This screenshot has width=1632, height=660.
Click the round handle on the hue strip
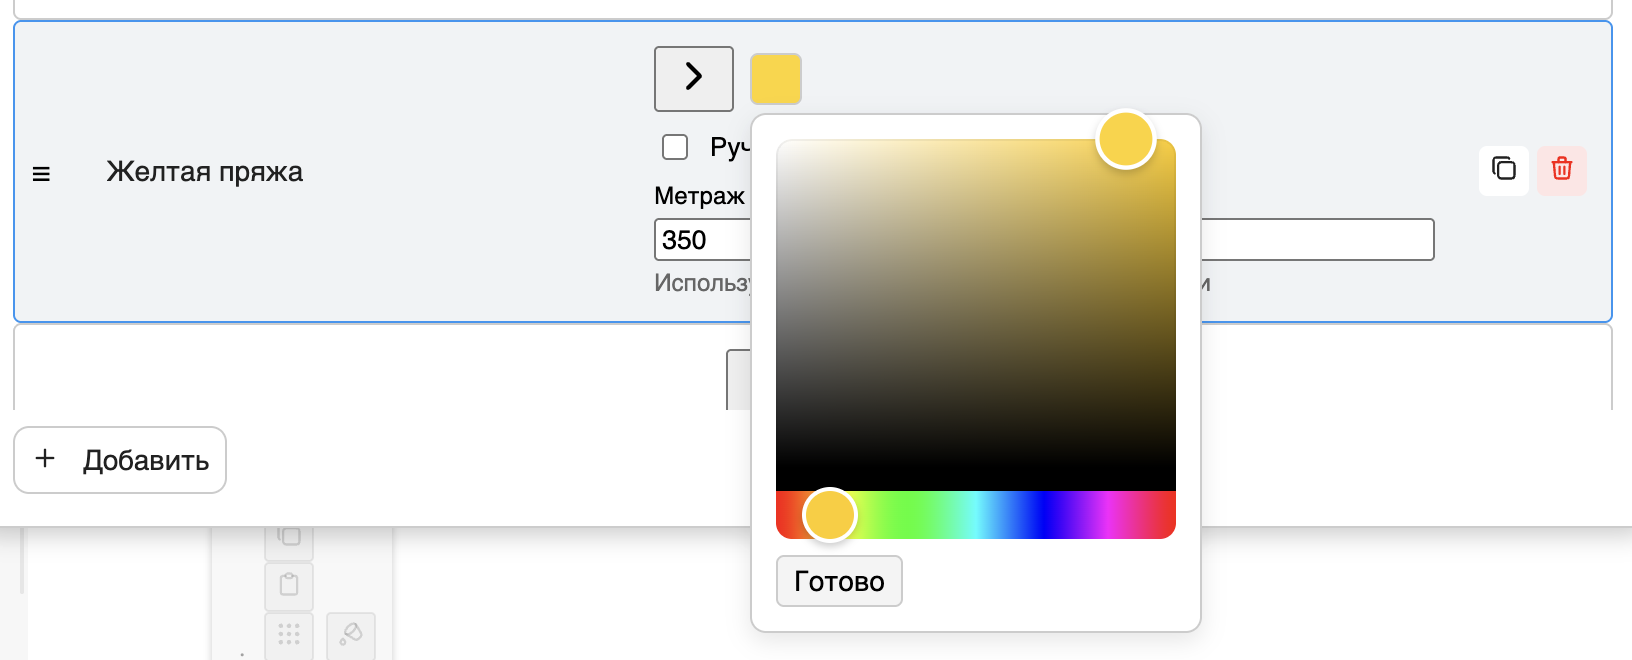(x=829, y=515)
